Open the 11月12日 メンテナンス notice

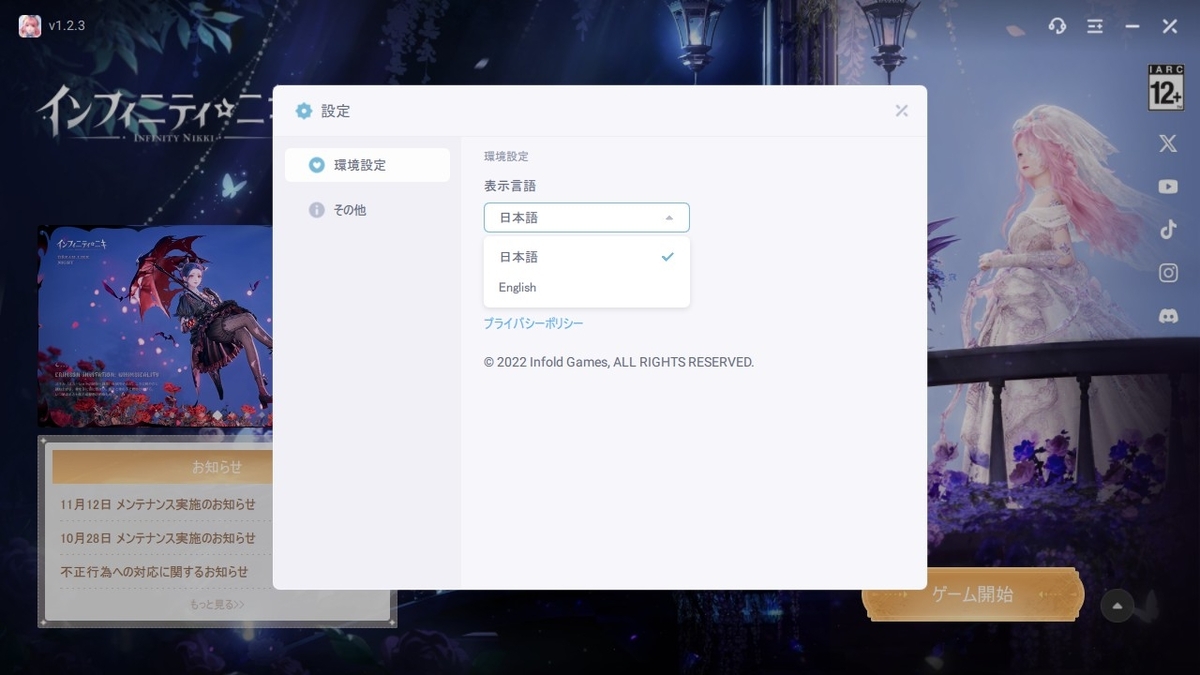[x=158, y=504]
